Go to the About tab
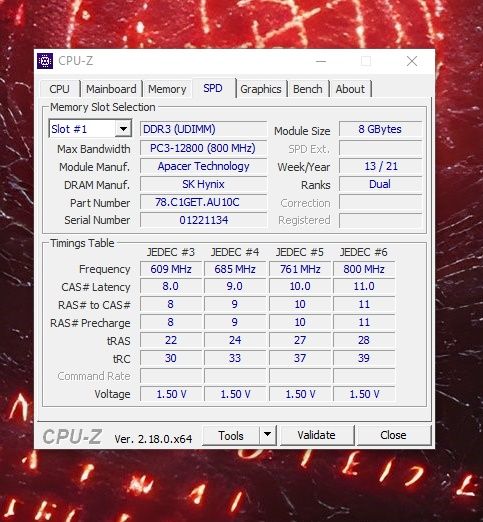The image size is (483, 522). pyautogui.click(x=350, y=89)
